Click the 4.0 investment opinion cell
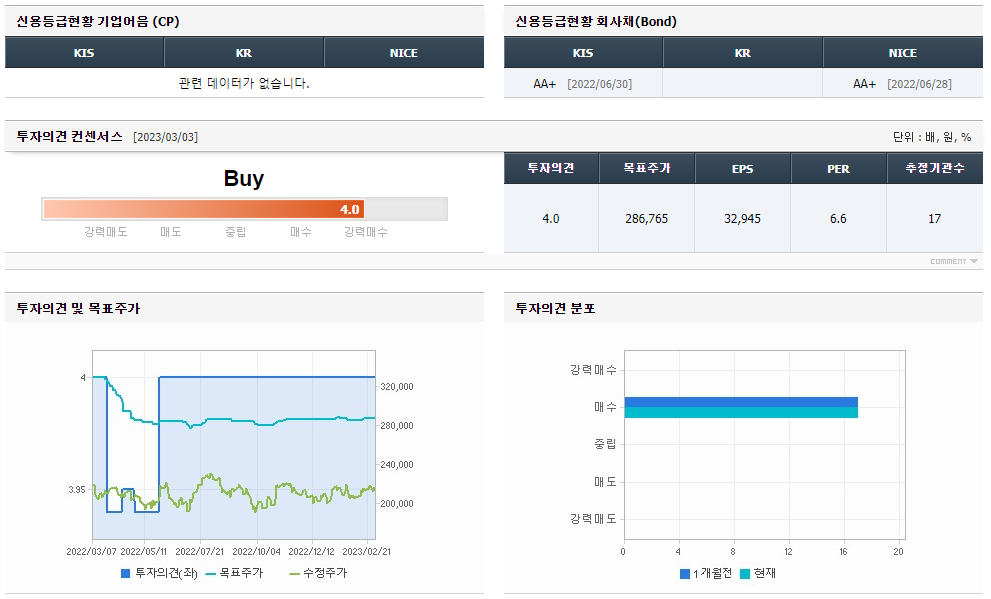This screenshot has width=991, height=599. pos(551,219)
